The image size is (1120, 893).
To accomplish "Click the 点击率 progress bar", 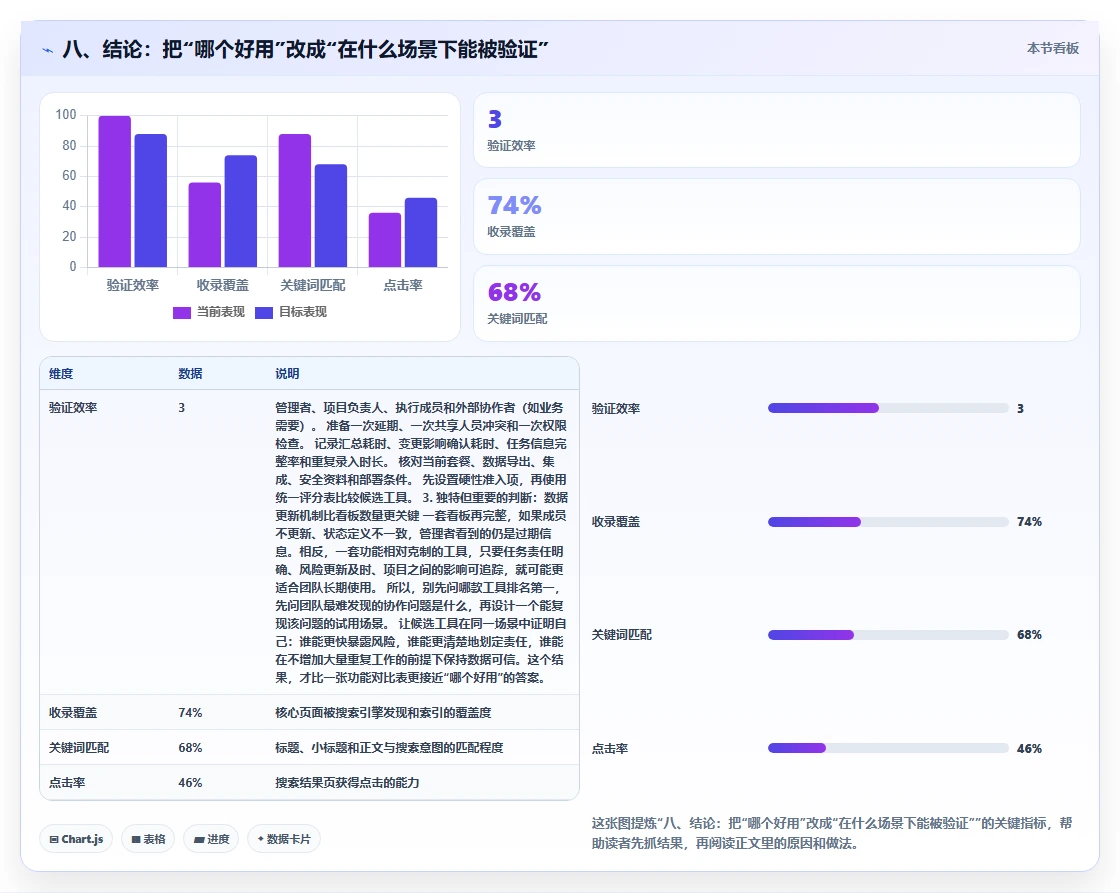I will point(888,748).
